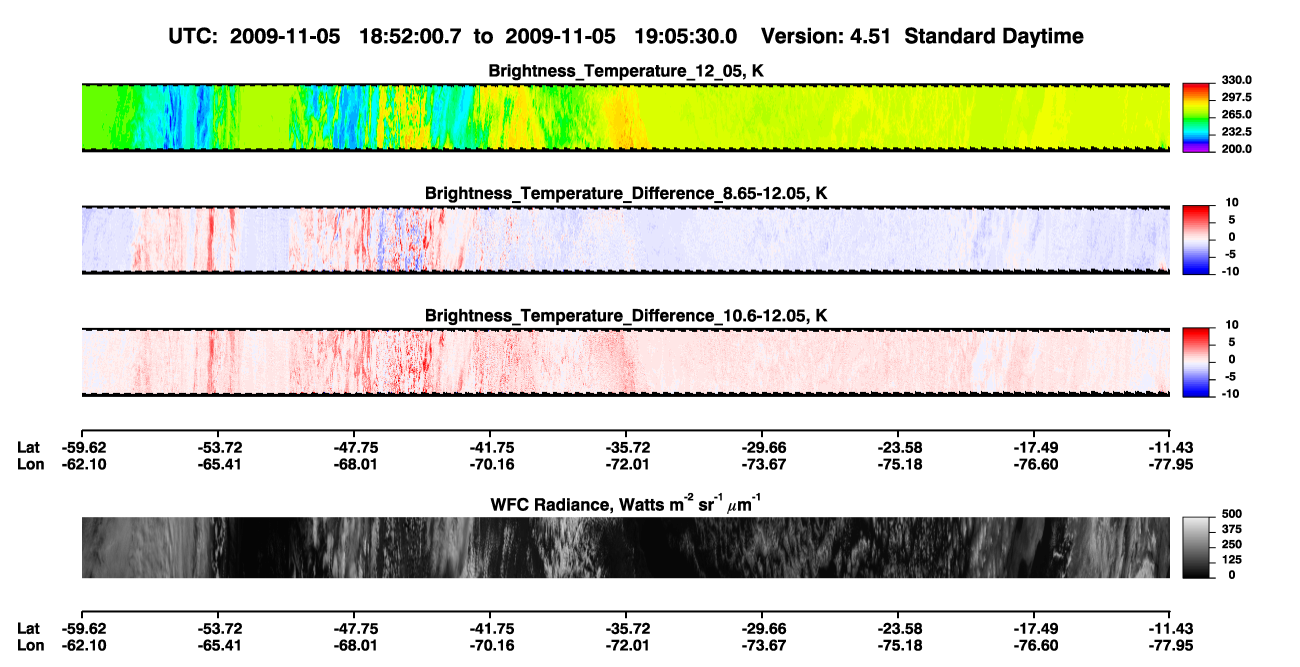Click the upper Lat axis label

(29, 448)
